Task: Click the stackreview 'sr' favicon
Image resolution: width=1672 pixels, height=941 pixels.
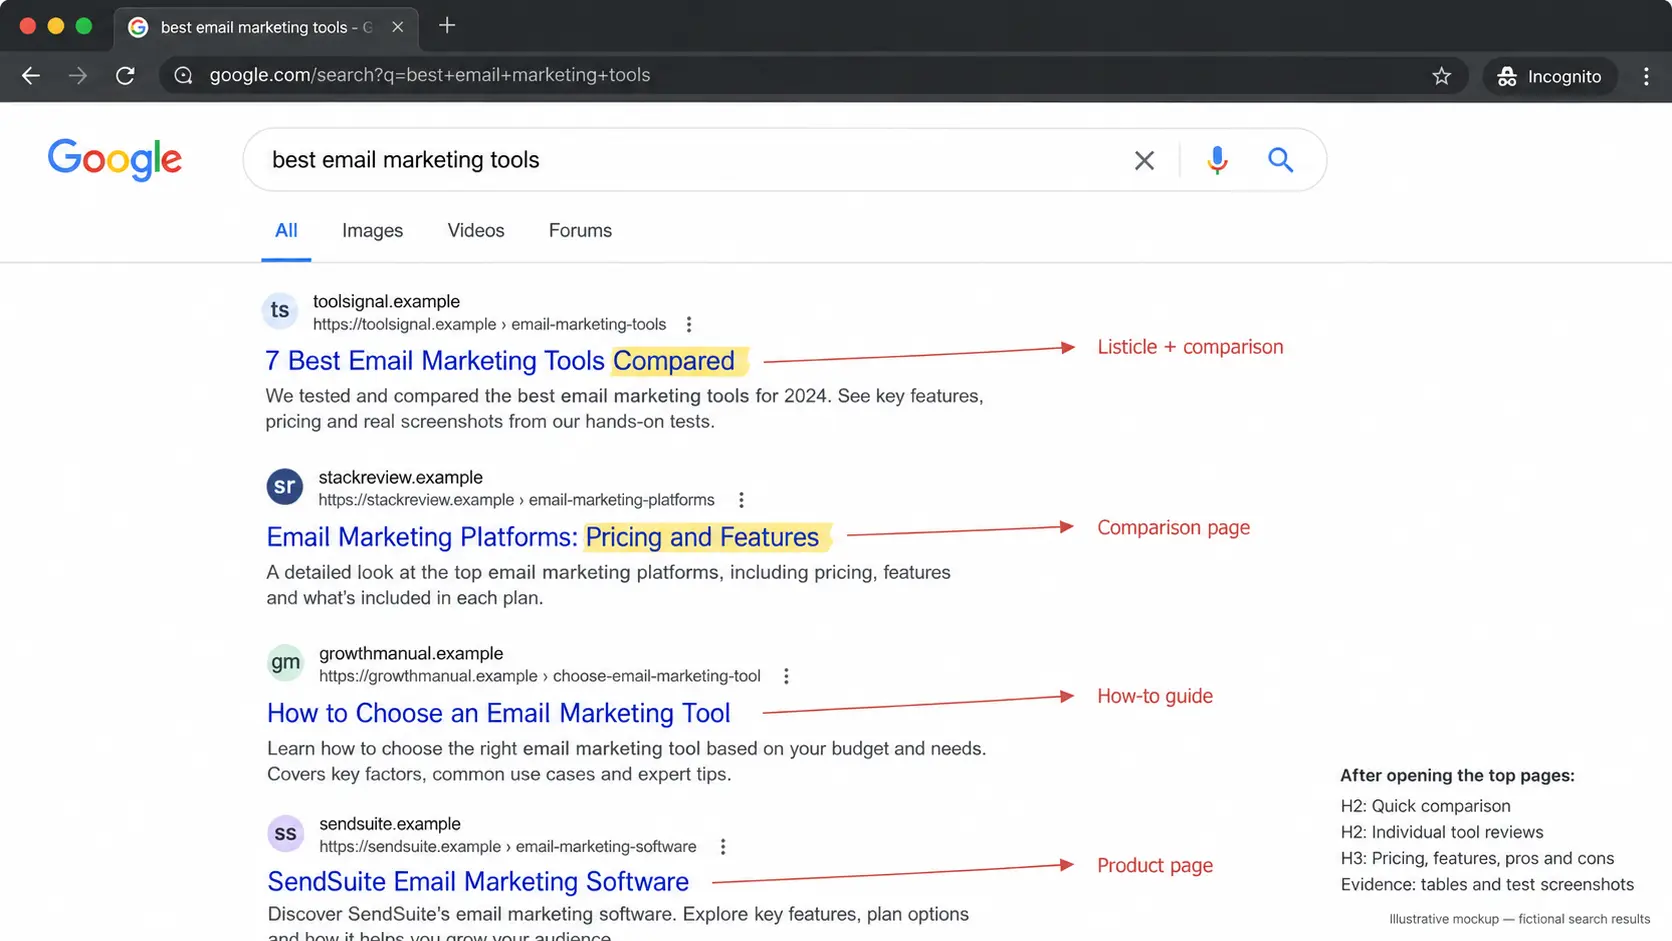Action: coord(285,487)
